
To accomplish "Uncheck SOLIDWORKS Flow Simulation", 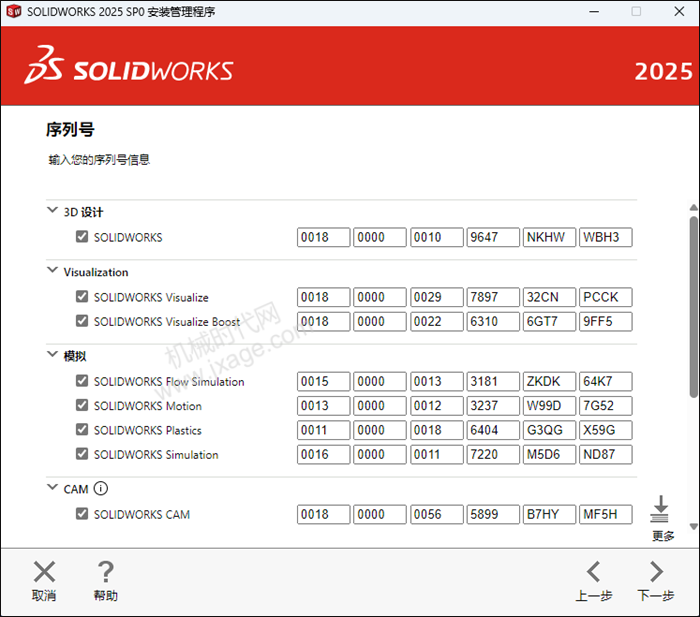I will pos(82,381).
